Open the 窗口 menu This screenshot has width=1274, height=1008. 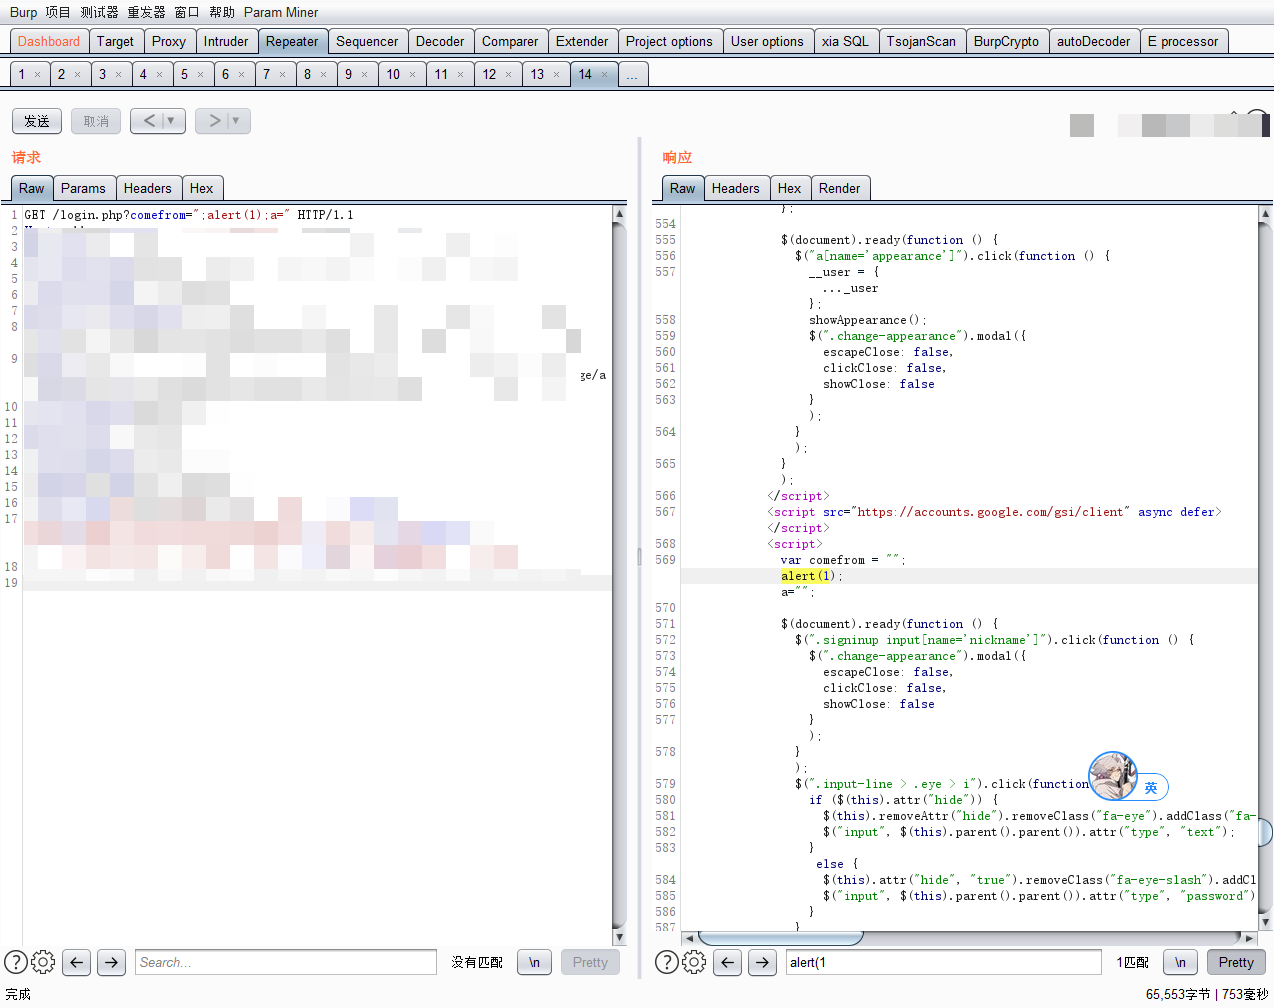[187, 12]
